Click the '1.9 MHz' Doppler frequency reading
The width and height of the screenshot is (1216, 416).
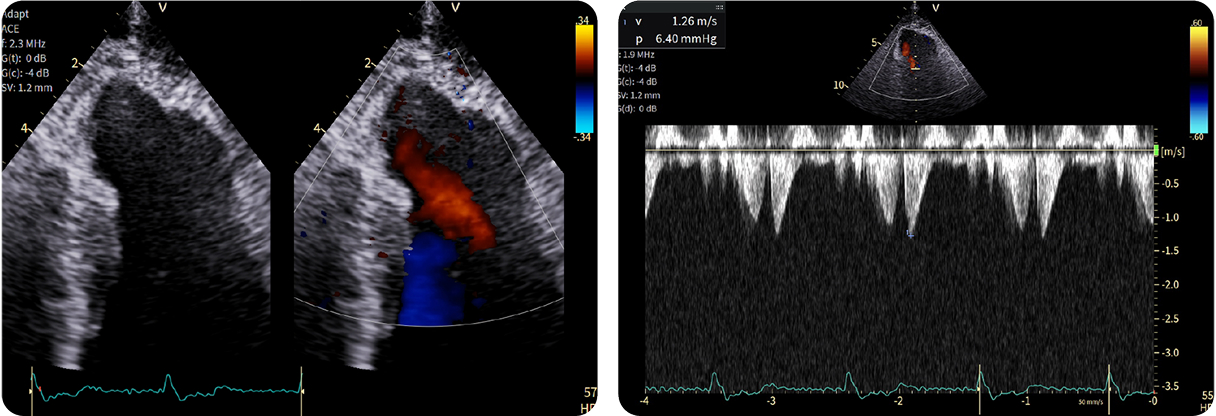tap(640, 54)
